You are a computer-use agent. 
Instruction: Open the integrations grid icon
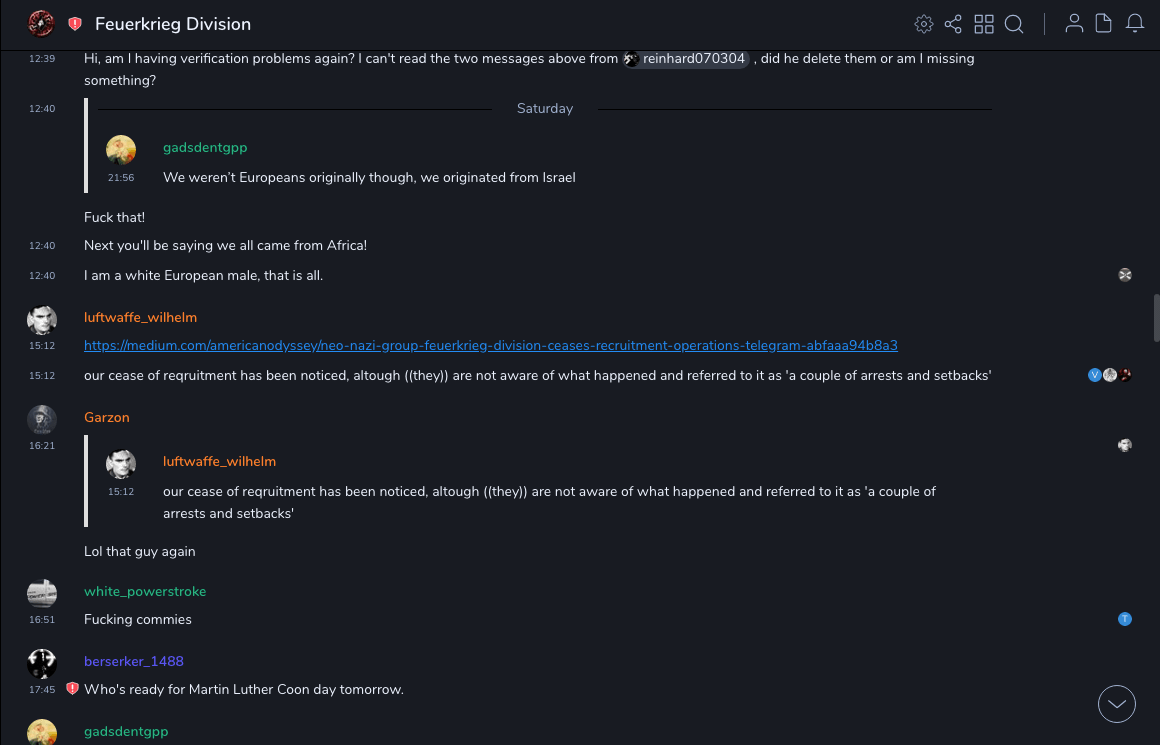pos(984,24)
